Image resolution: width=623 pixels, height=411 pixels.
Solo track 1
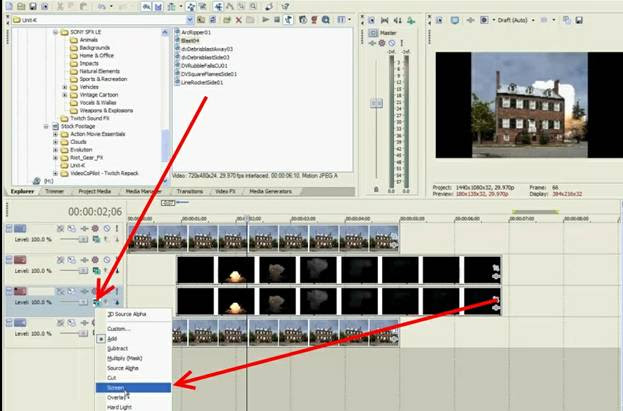tap(117, 229)
